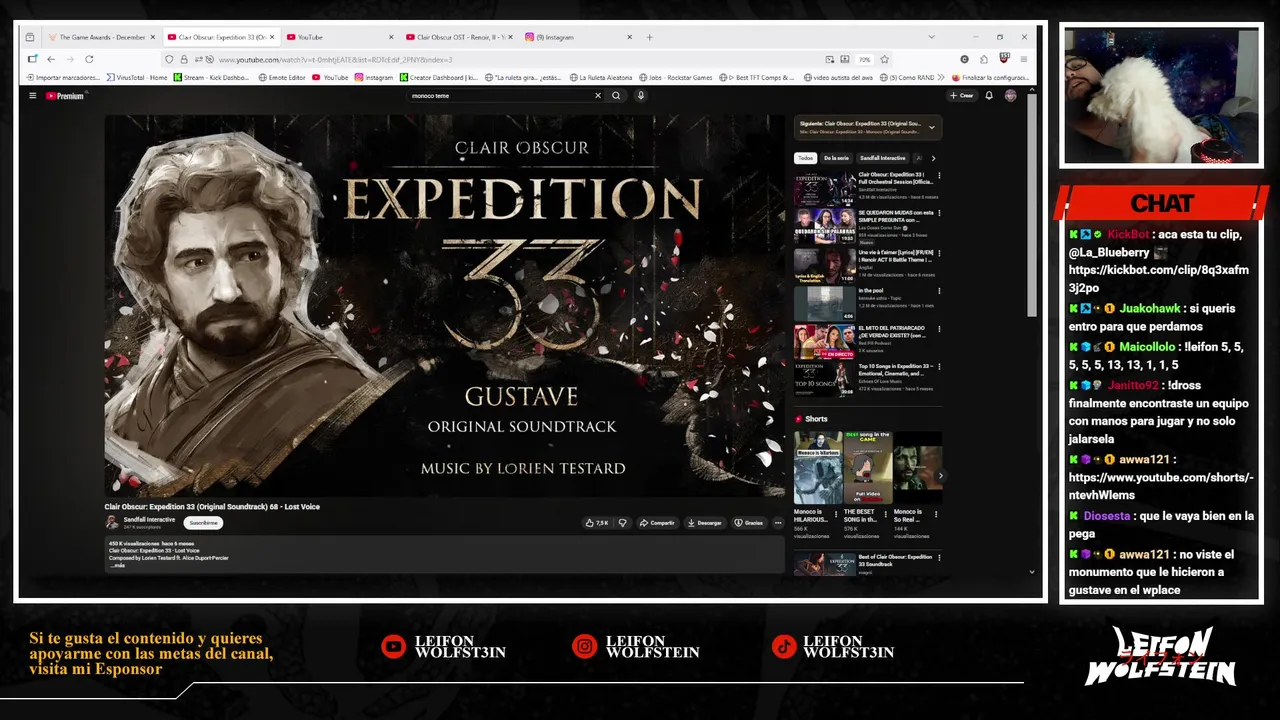Open Top 10 Songs in Expedition 33 video
The width and height of the screenshot is (1280, 720).
coord(825,380)
